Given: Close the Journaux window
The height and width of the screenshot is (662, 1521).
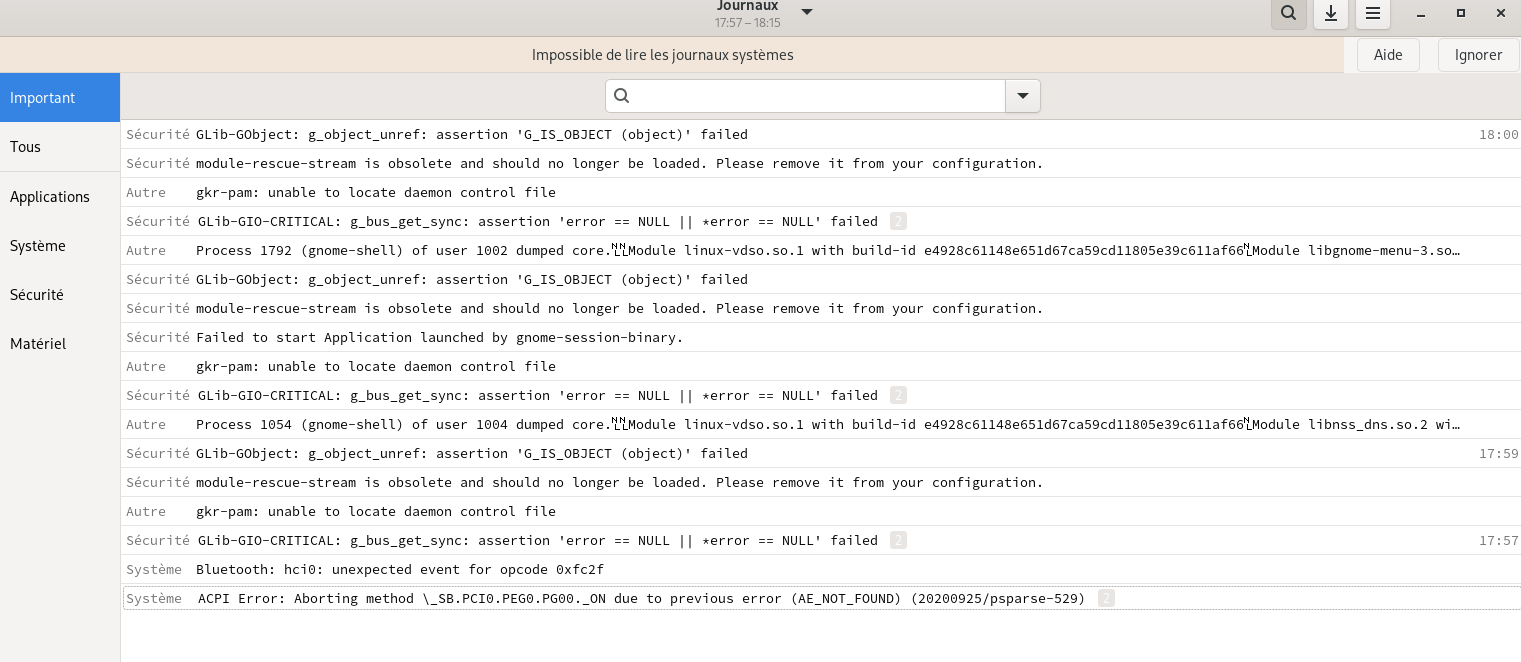Looking at the screenshot, I should point(1501,13).
